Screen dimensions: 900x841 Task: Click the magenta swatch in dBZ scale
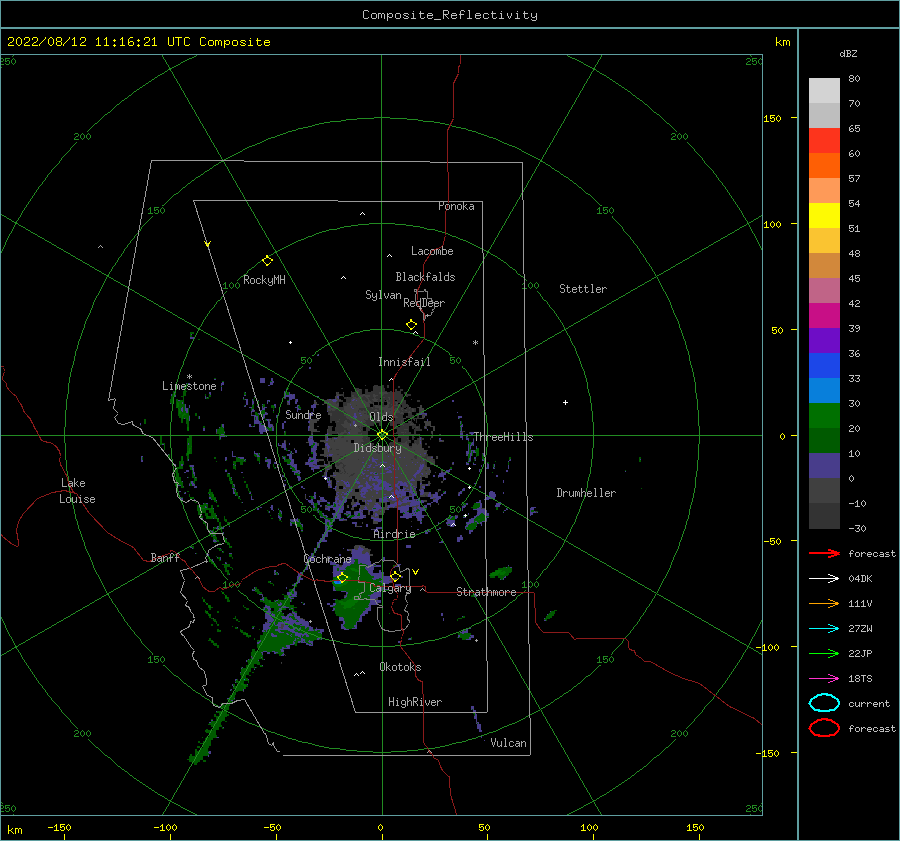[824, 315]
